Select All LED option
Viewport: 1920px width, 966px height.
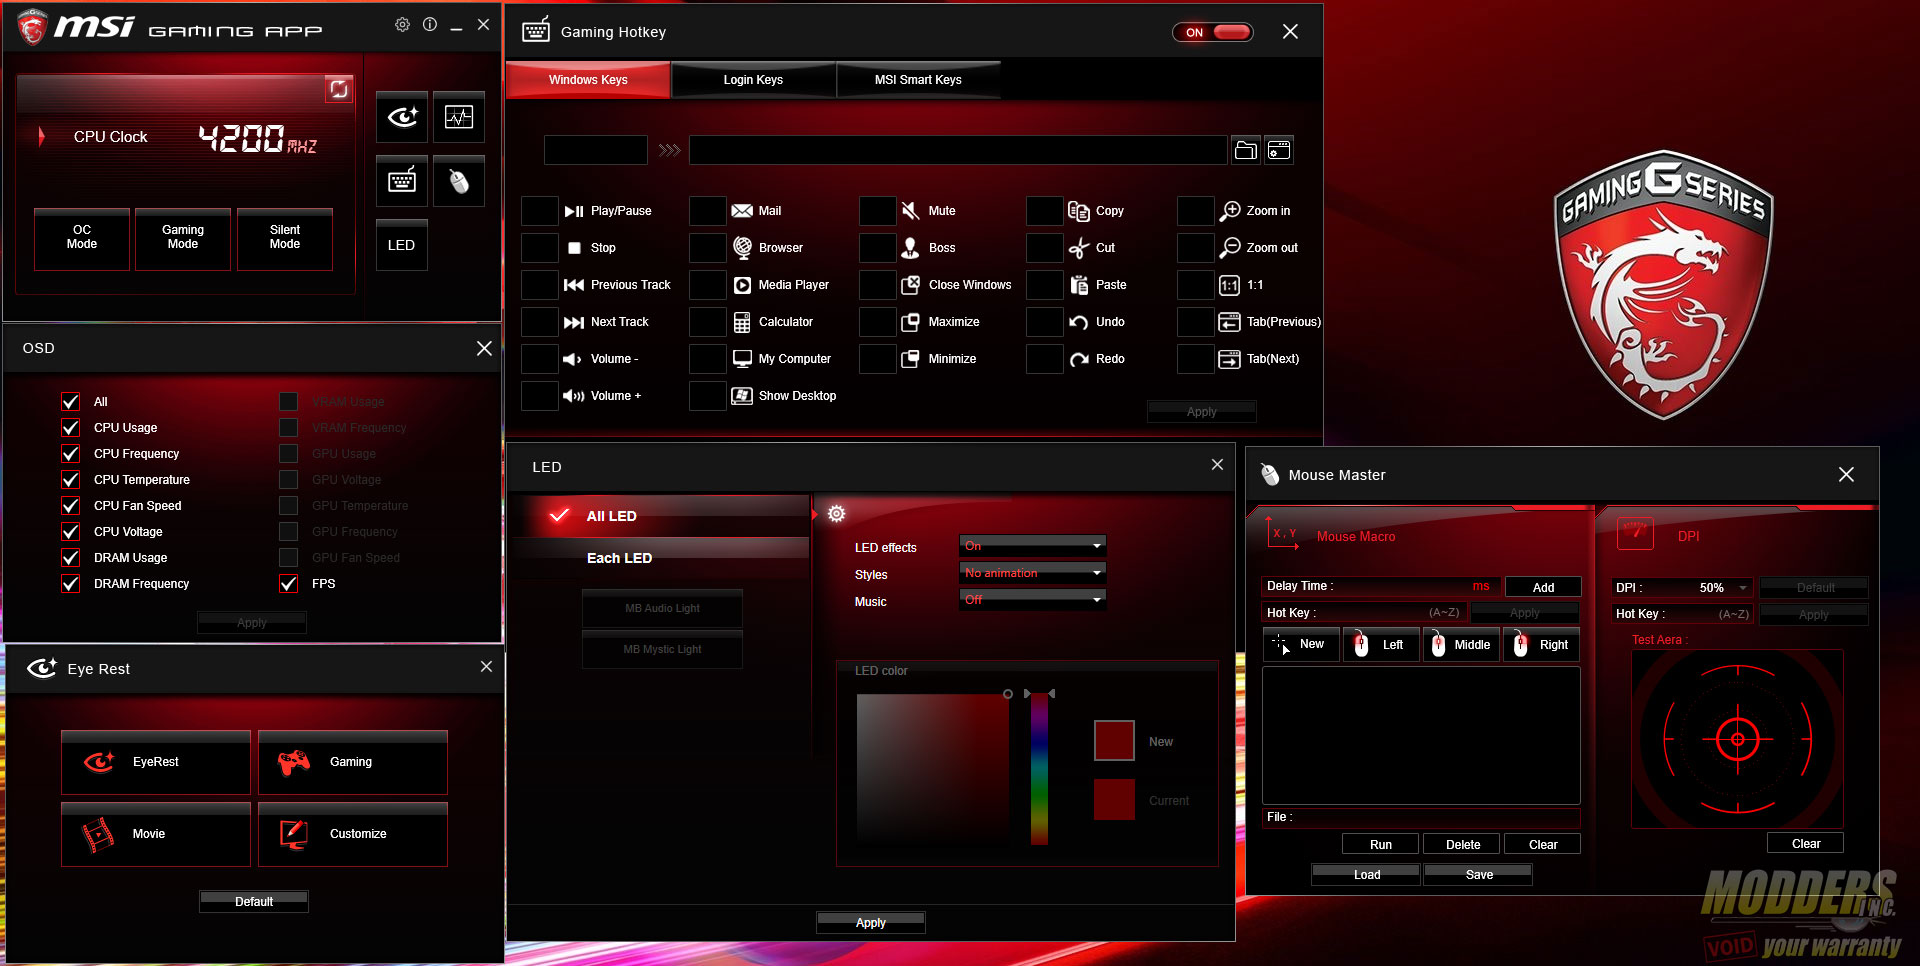[x=660, y=516]
